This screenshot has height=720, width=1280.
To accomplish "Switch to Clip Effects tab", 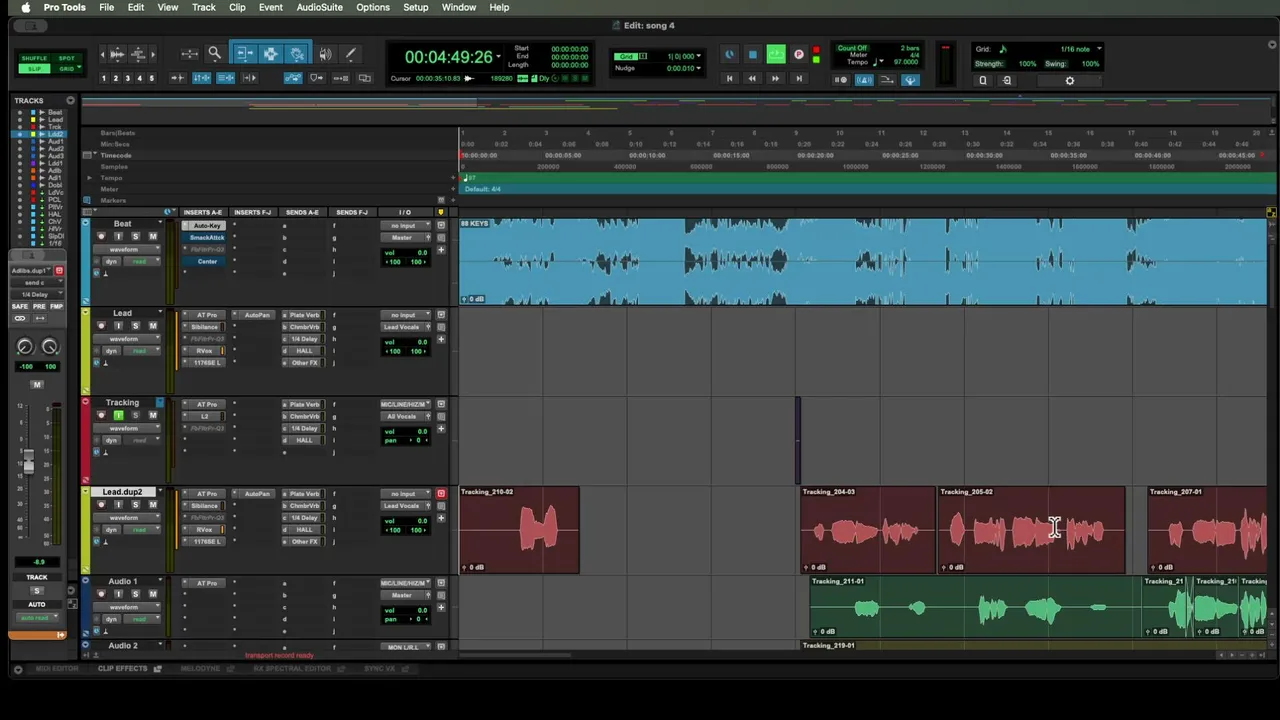I will [123, 669].
